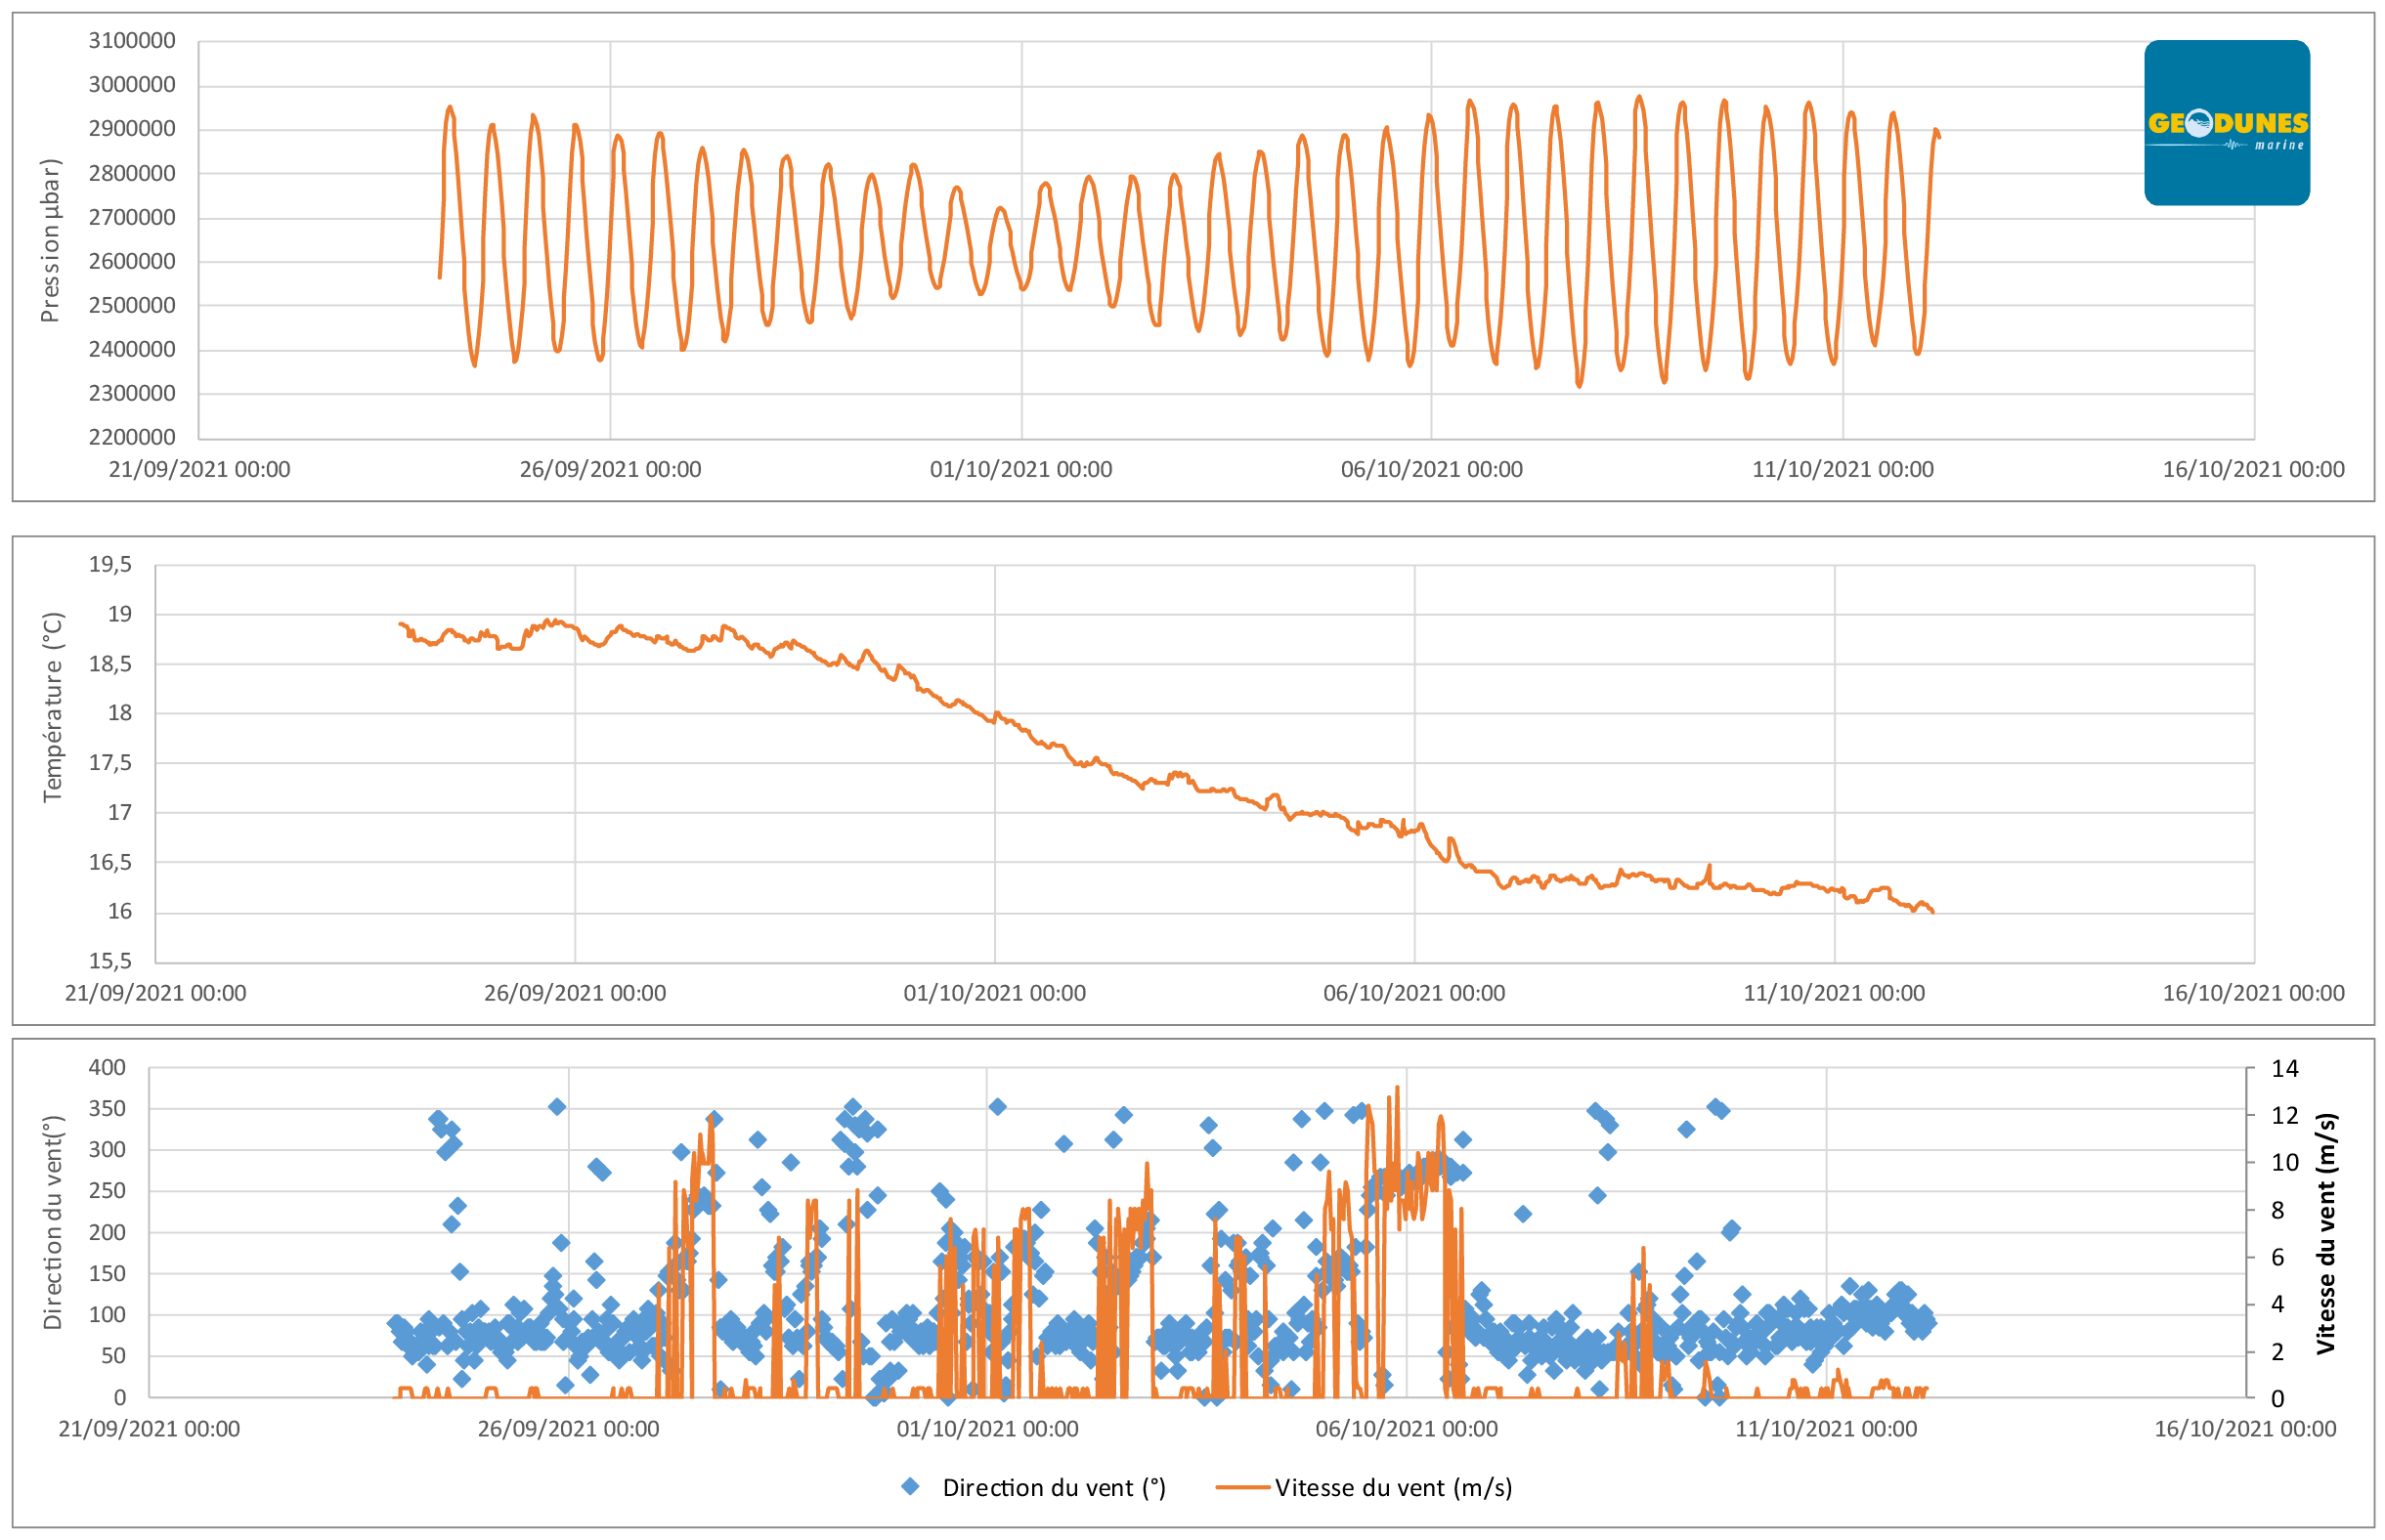This screenshot has width=2385, height=1540.
Task: Select the 14 wind speed tick label
Action: point(2285,1068)
